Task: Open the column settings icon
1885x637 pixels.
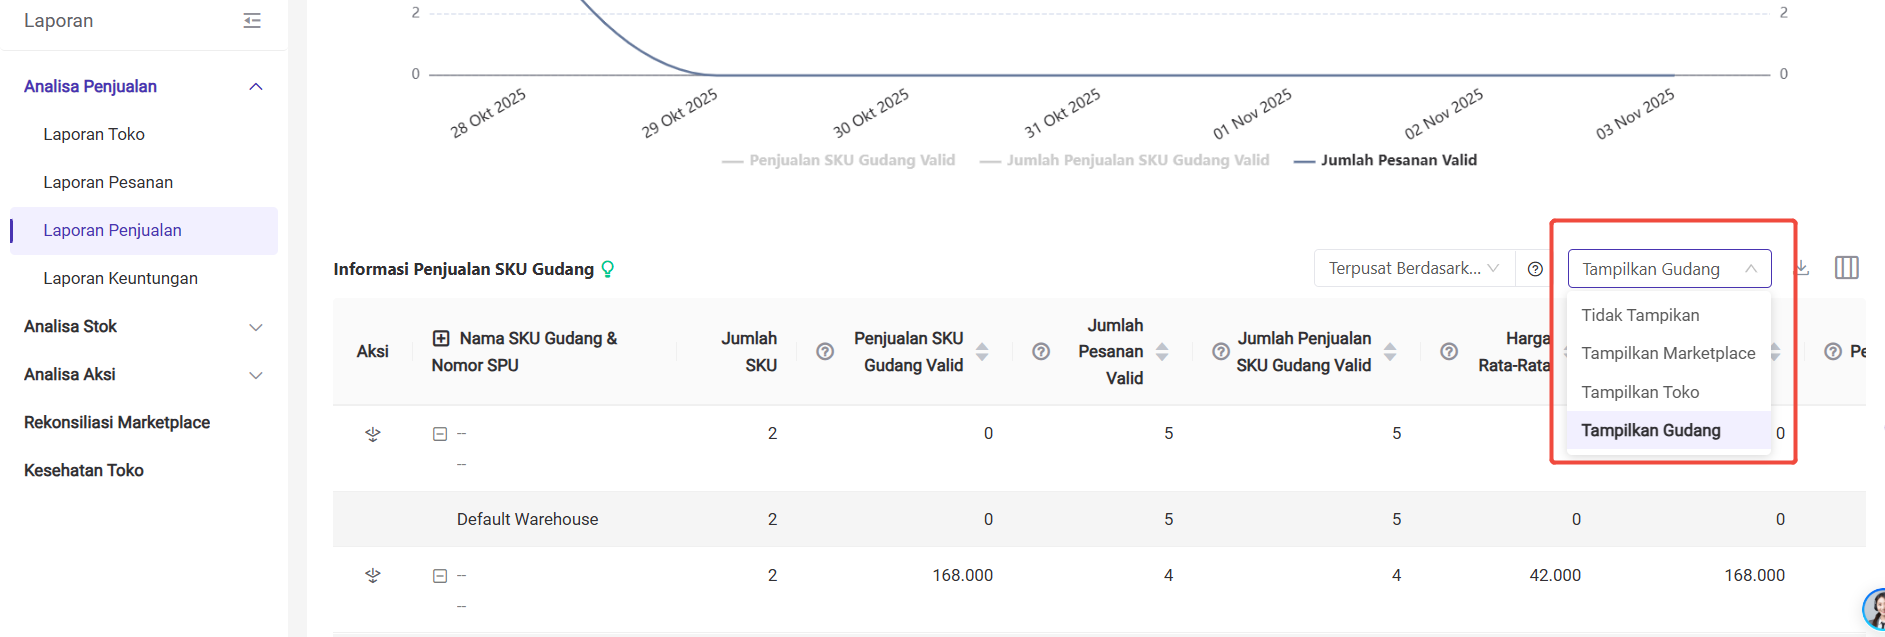Action: tap(1846, 268)
